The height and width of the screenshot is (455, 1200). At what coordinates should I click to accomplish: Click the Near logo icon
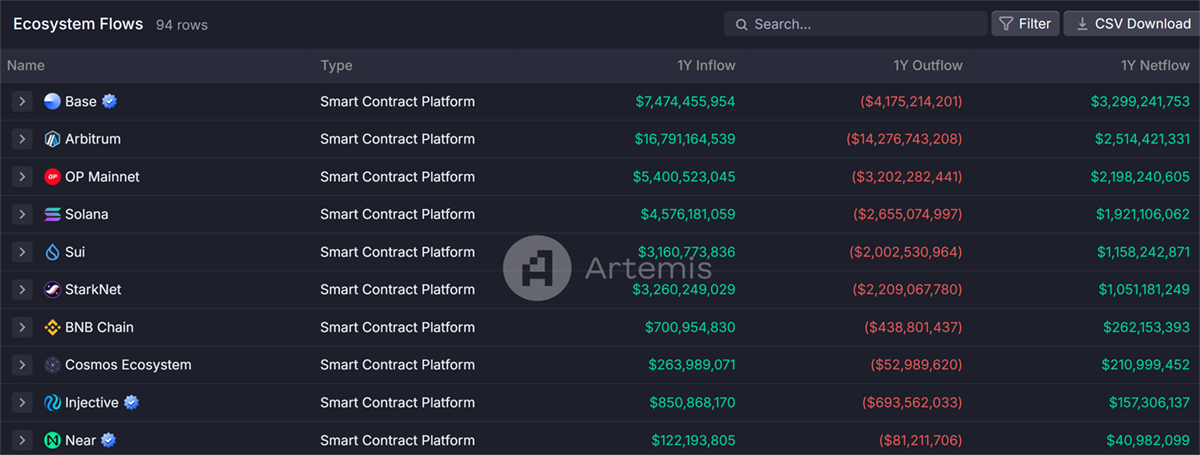coord(53,440)
